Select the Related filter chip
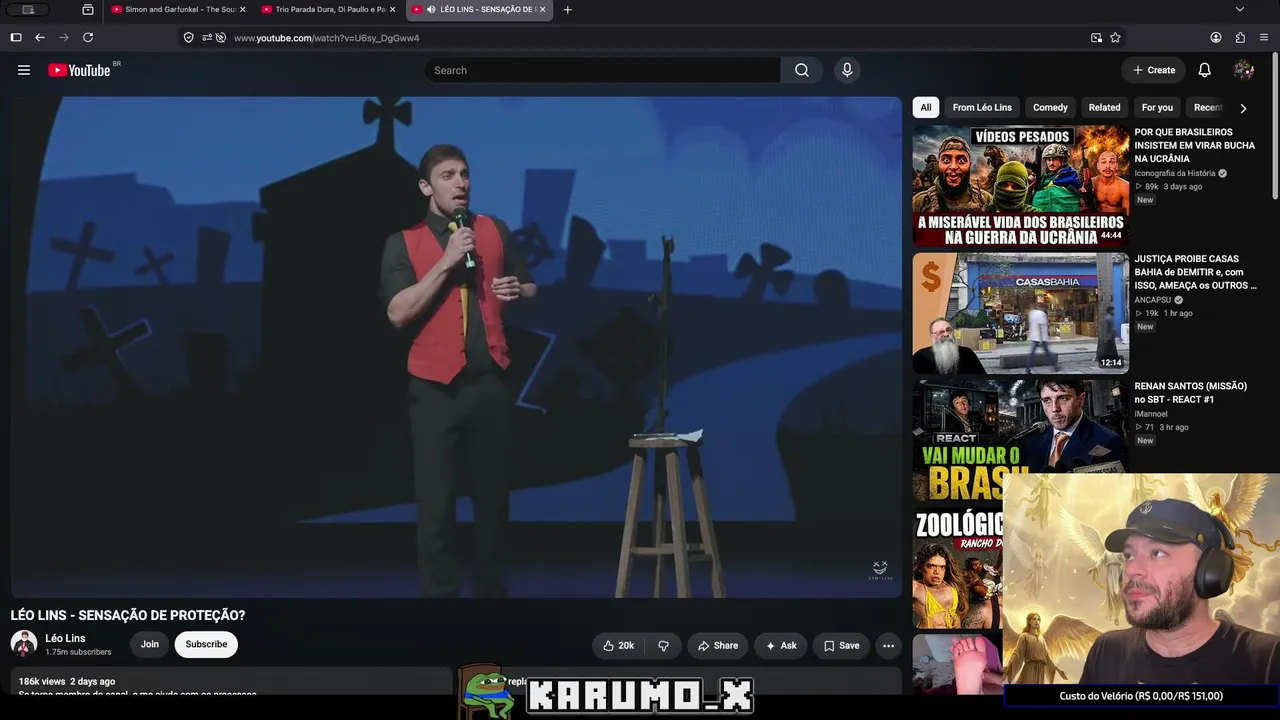 [1105, 107]
